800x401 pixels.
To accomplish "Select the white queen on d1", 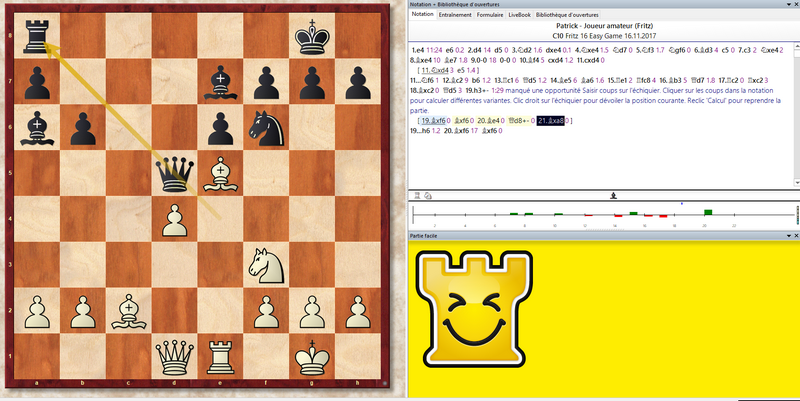I will coord(174,357).
